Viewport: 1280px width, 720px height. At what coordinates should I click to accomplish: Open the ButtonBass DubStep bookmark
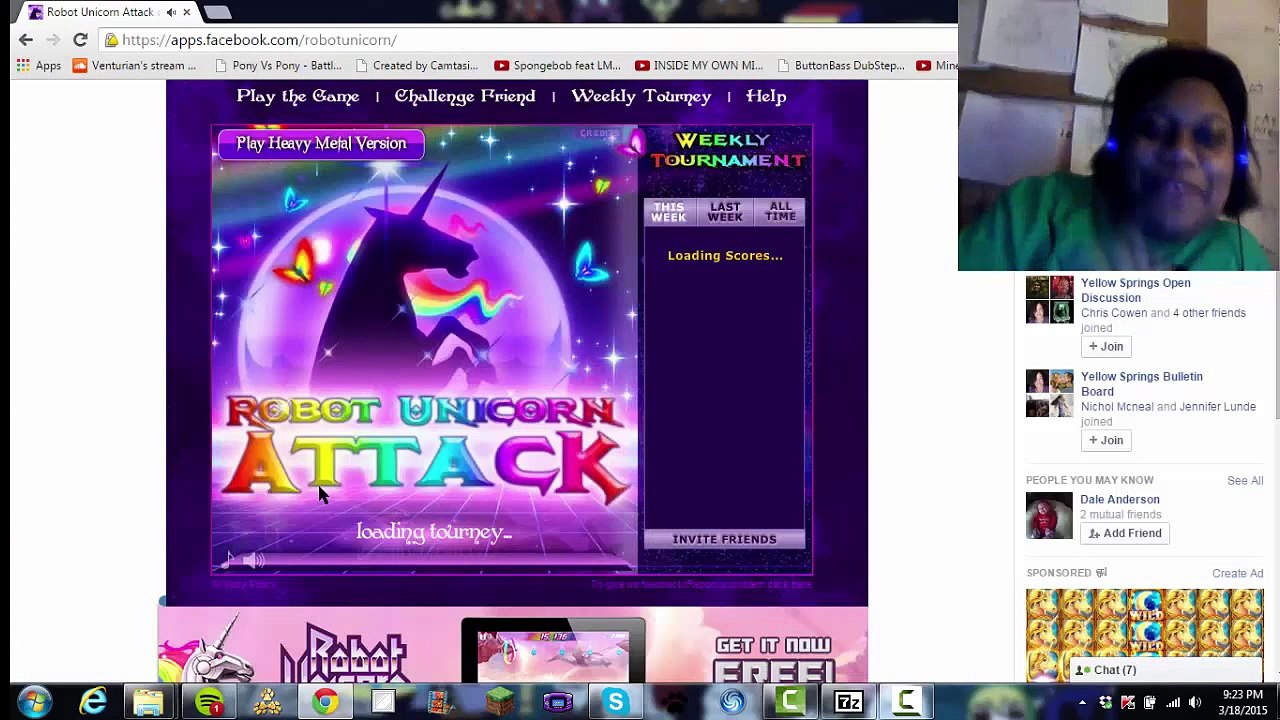(x=840, y=66)
